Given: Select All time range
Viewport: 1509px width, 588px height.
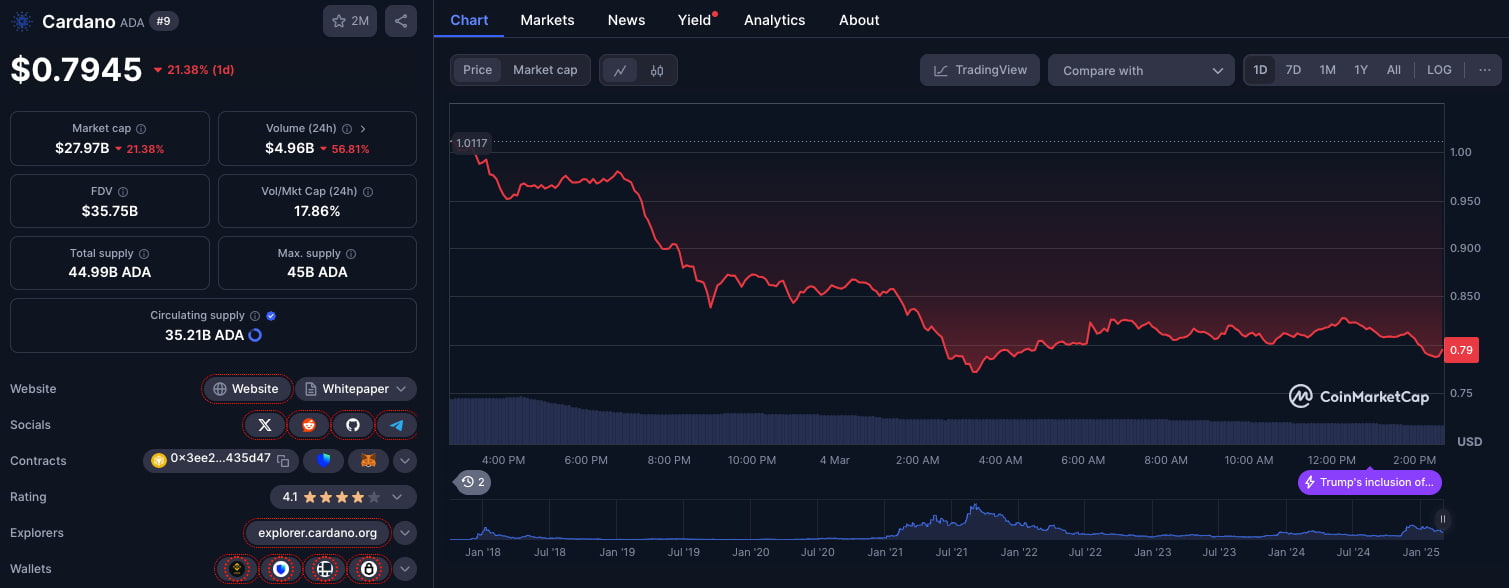Looking at the screenshot, I should (x=1394, y=70).
